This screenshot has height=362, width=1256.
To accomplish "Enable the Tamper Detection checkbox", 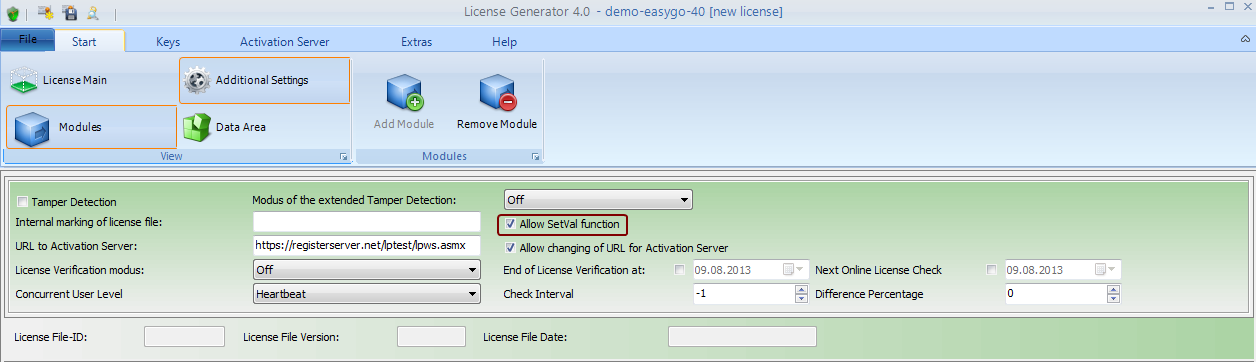I will (22, 202).
